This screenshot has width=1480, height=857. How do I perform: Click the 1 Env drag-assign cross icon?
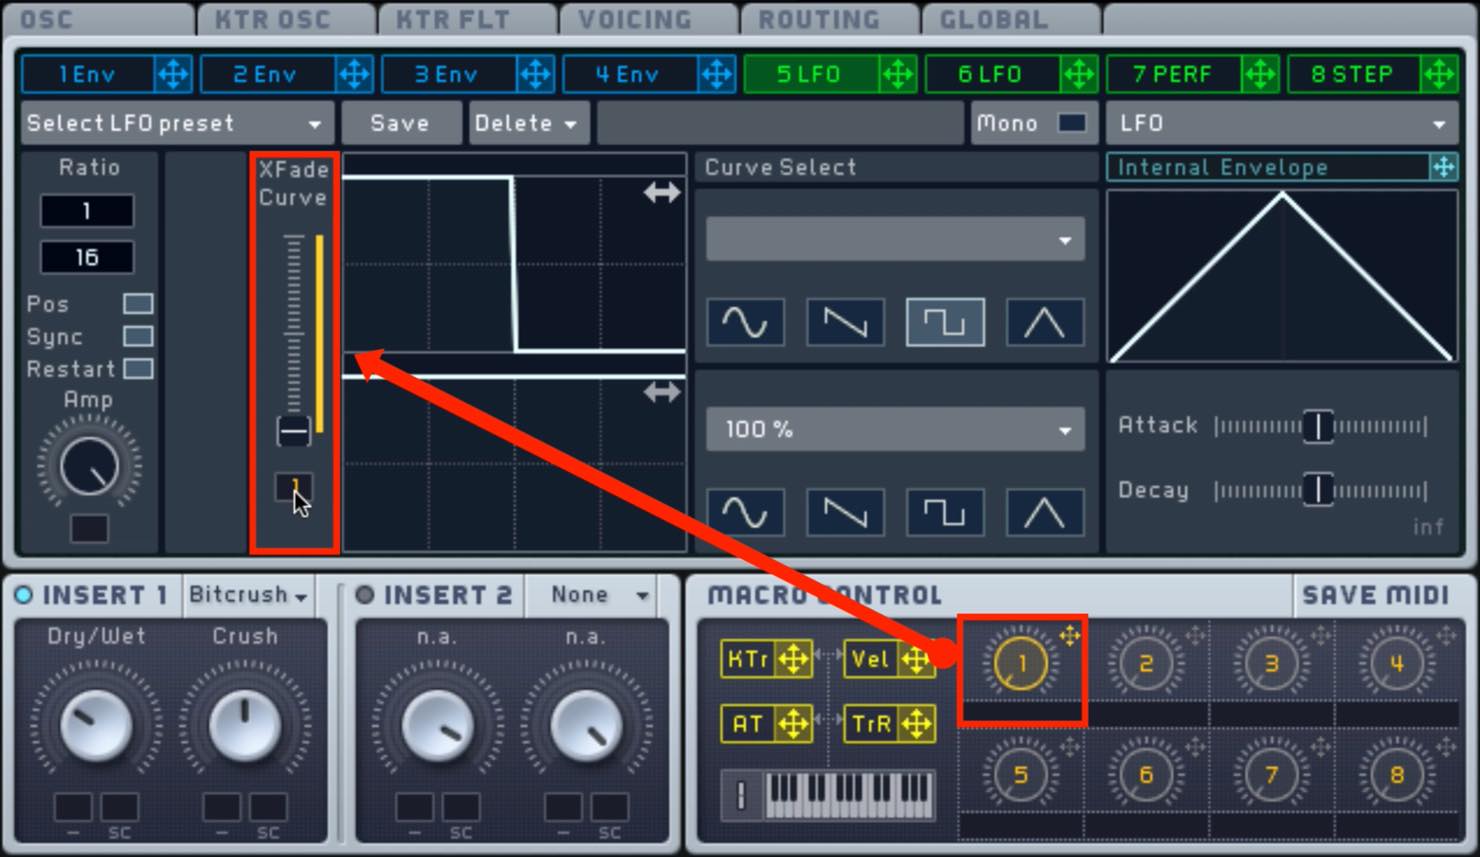(x=173, y=74)
